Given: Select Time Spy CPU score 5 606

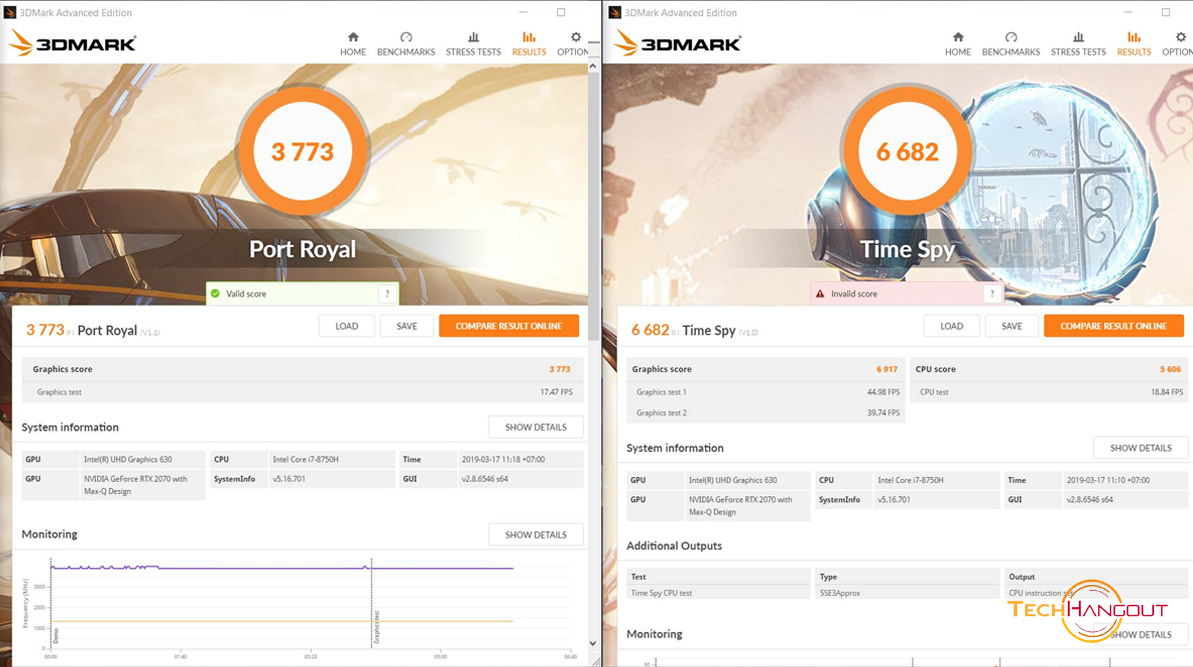Looking at the screenshot, I should (1170, 369).
